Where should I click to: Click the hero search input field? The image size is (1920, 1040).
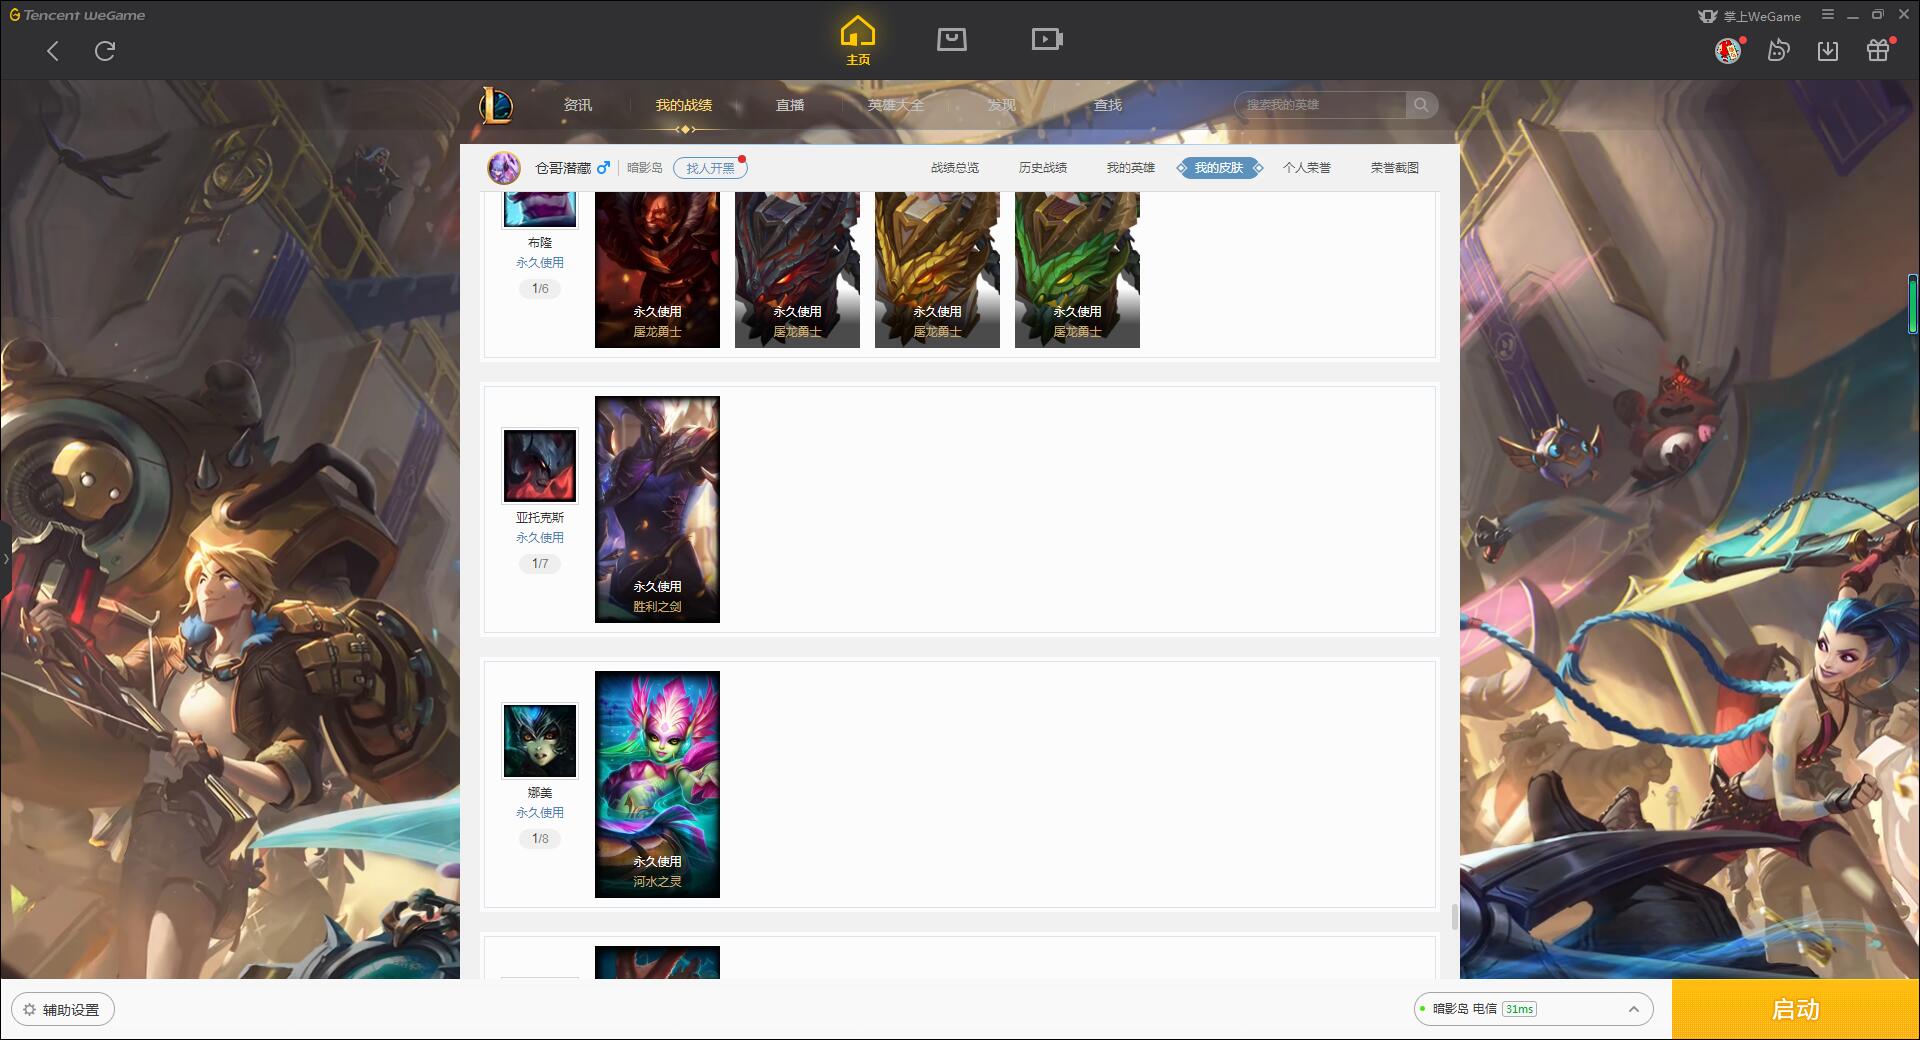click(x=1322, y=105)
